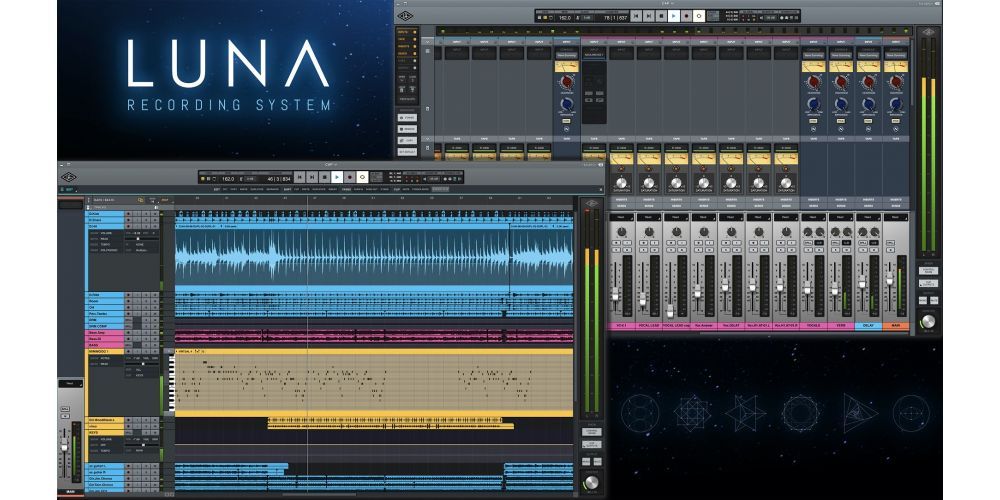Click the monitor level knob in mixer window

pos(928,321)
